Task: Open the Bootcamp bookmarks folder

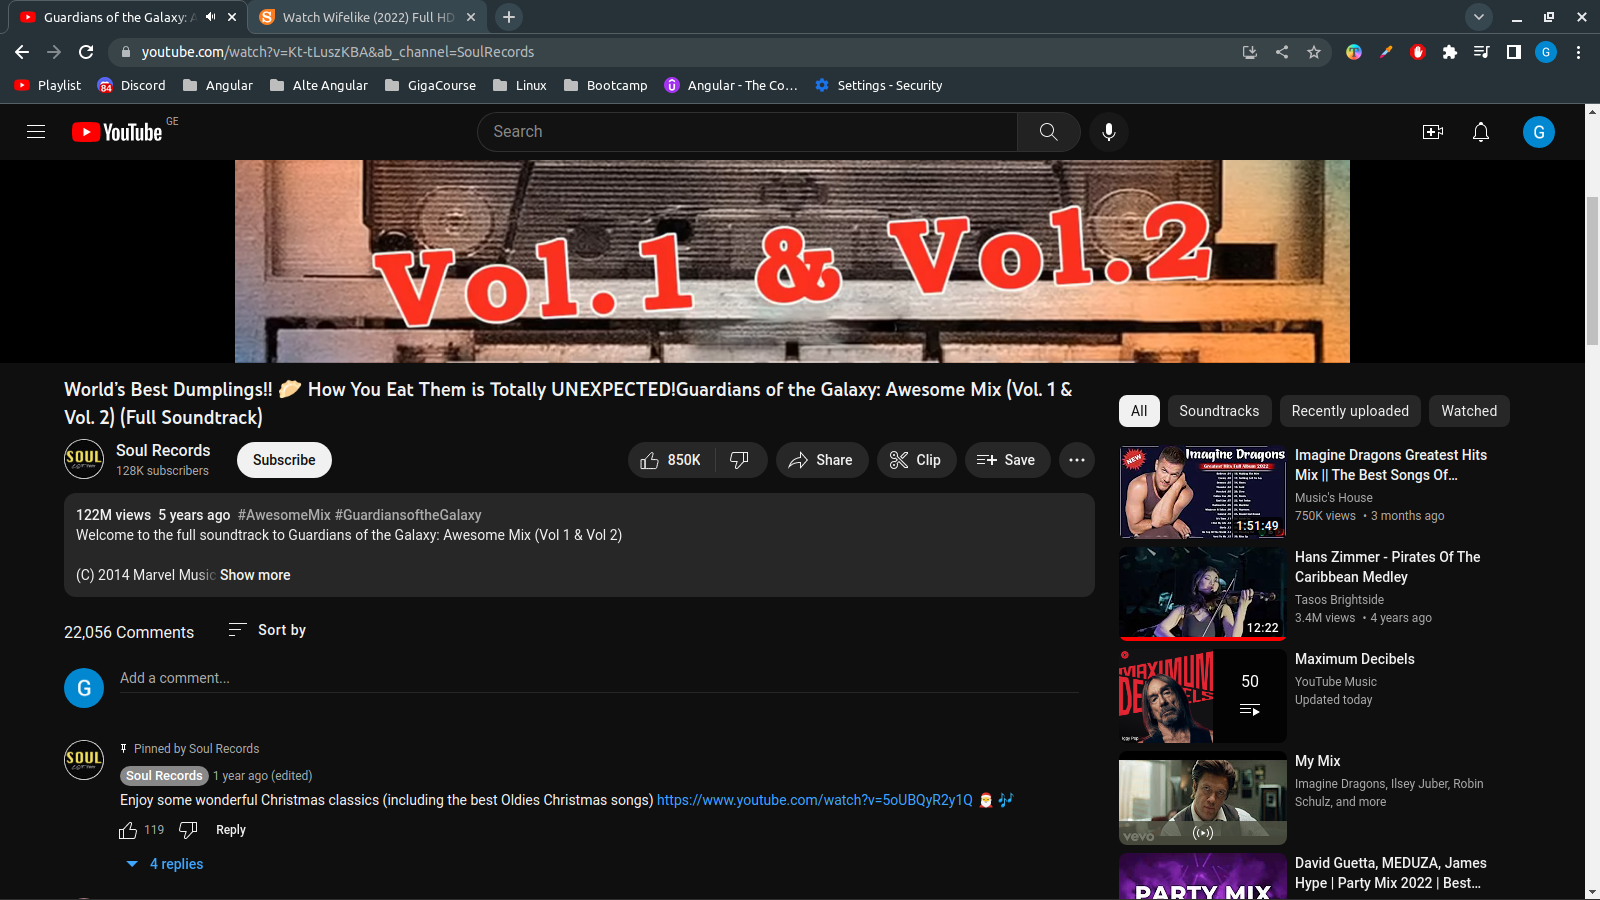Action: 606,86
